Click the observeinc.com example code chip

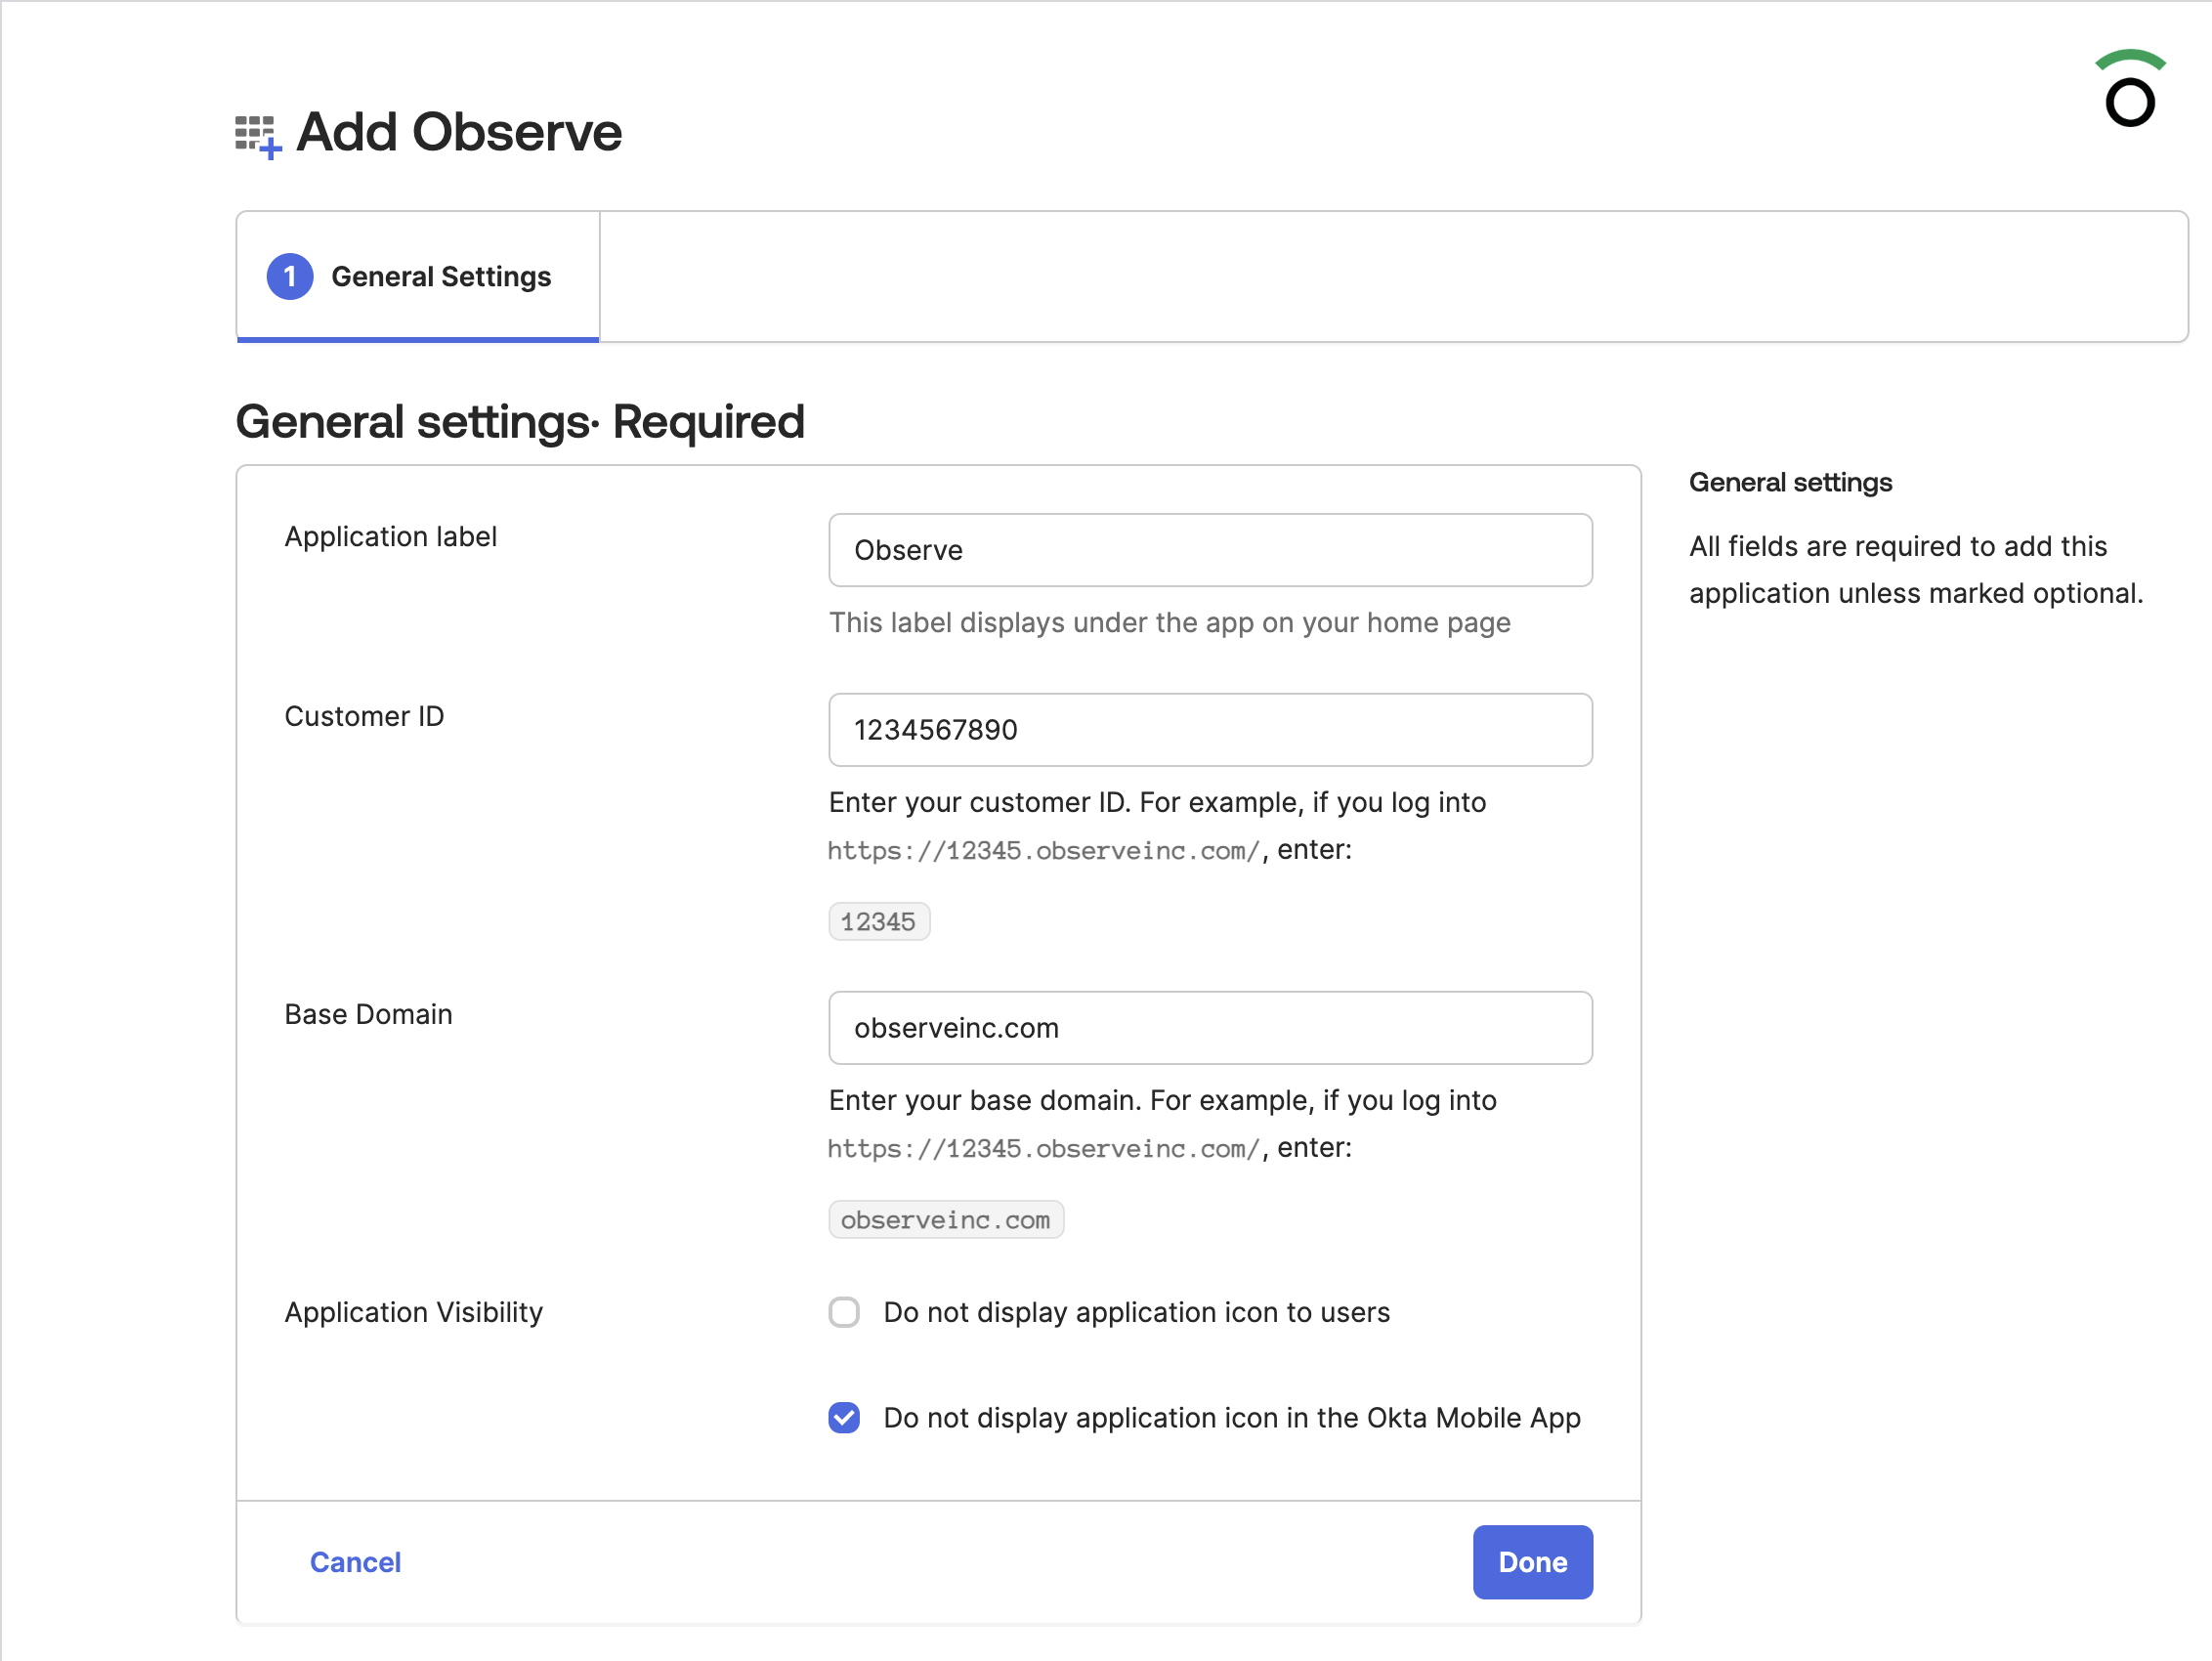point(945,1219)
